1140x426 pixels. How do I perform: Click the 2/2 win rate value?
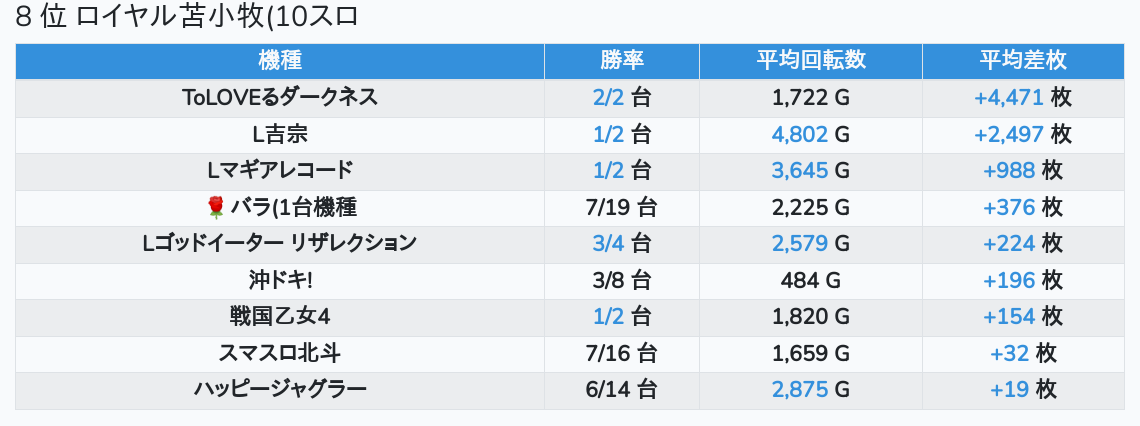[x=609, y=97]
